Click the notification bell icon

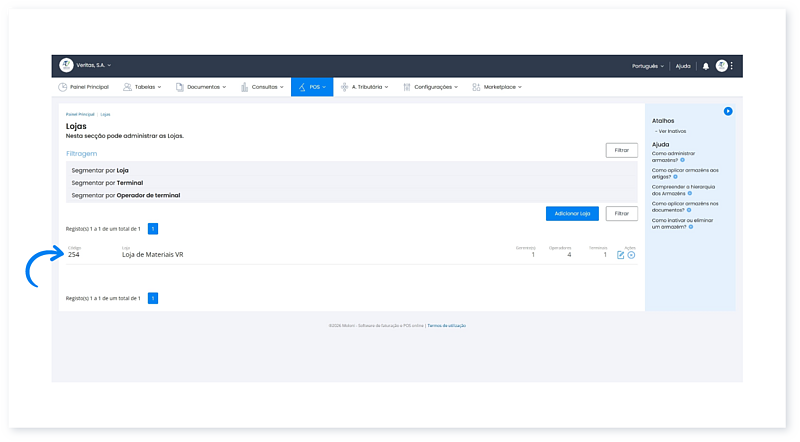coord(705,66)
